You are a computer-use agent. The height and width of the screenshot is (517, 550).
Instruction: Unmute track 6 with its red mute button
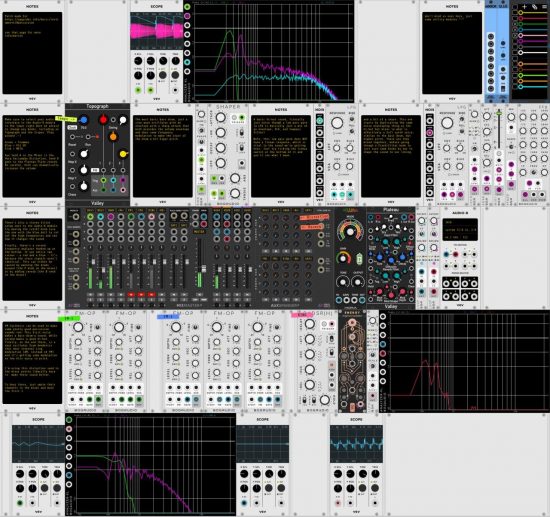point(141,295)
